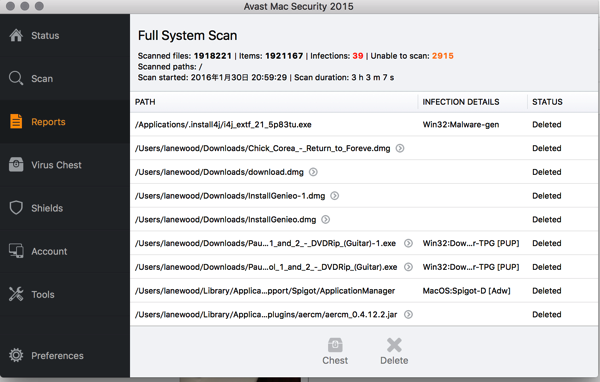This screenshot has height=382, width=600.
Task: Click the Virus Chest box icon
Action: pos(16,165)
